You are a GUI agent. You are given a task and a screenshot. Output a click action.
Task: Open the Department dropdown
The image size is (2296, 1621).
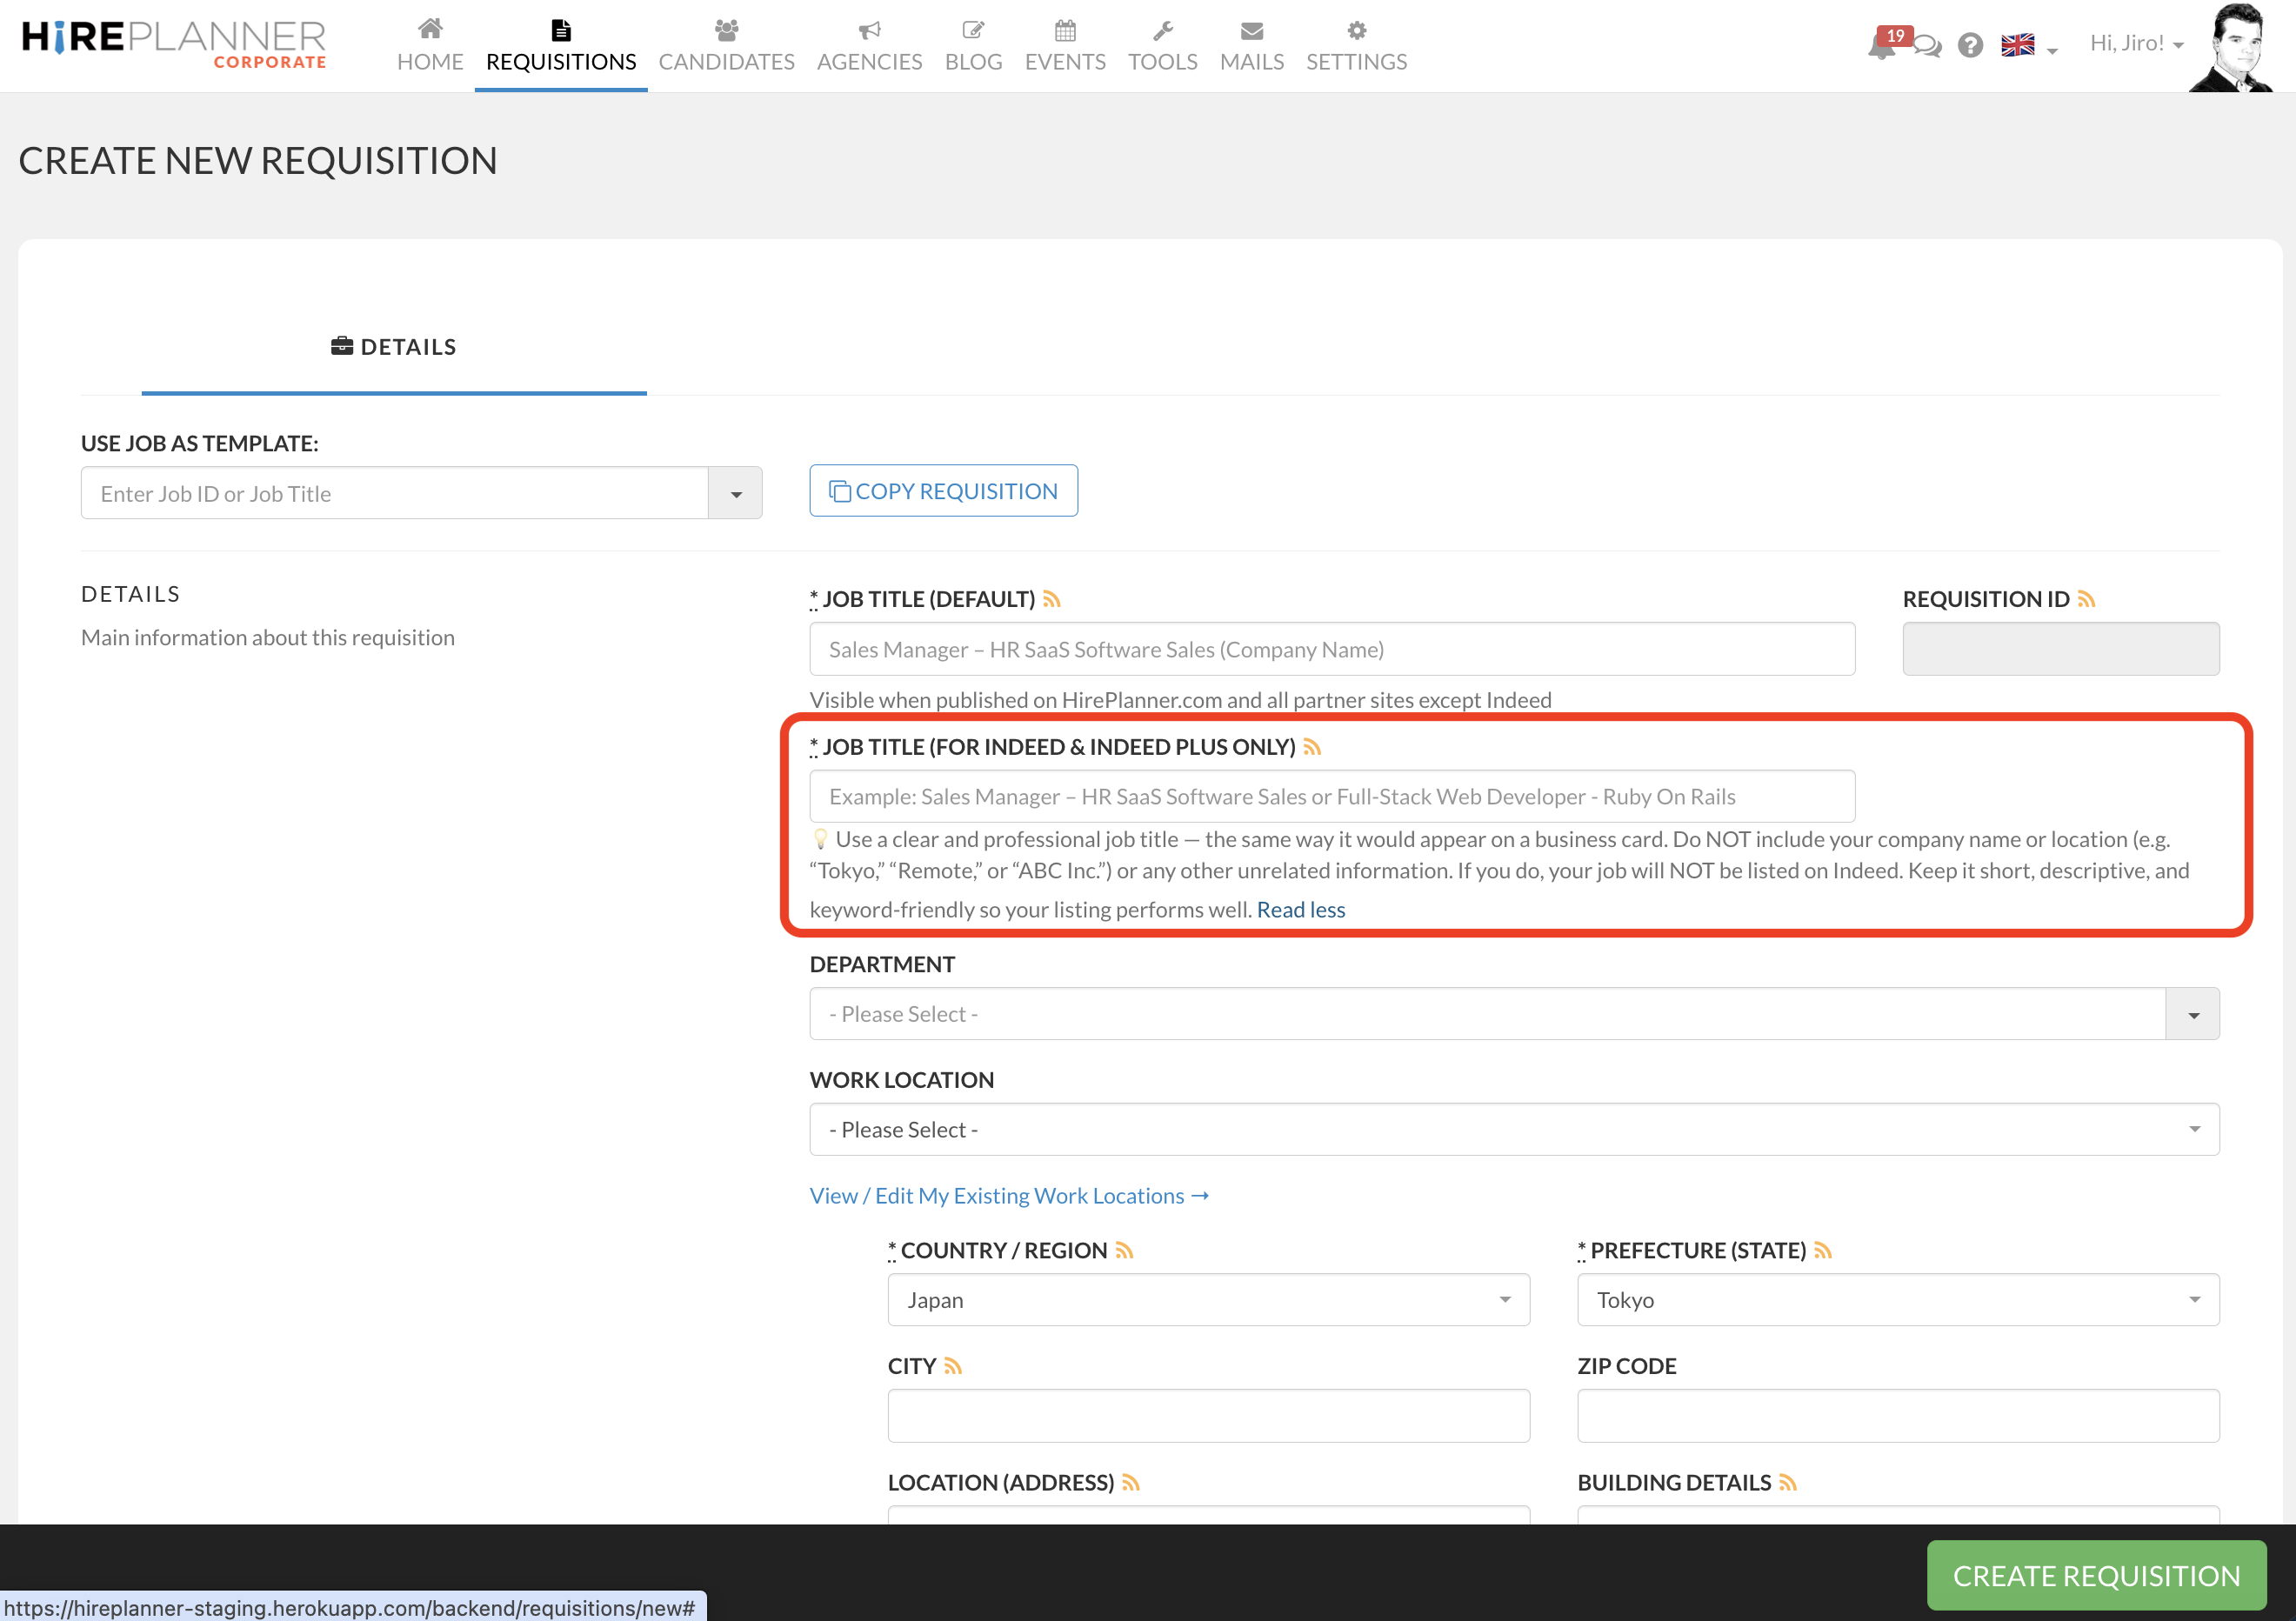coord(1514,1013)
